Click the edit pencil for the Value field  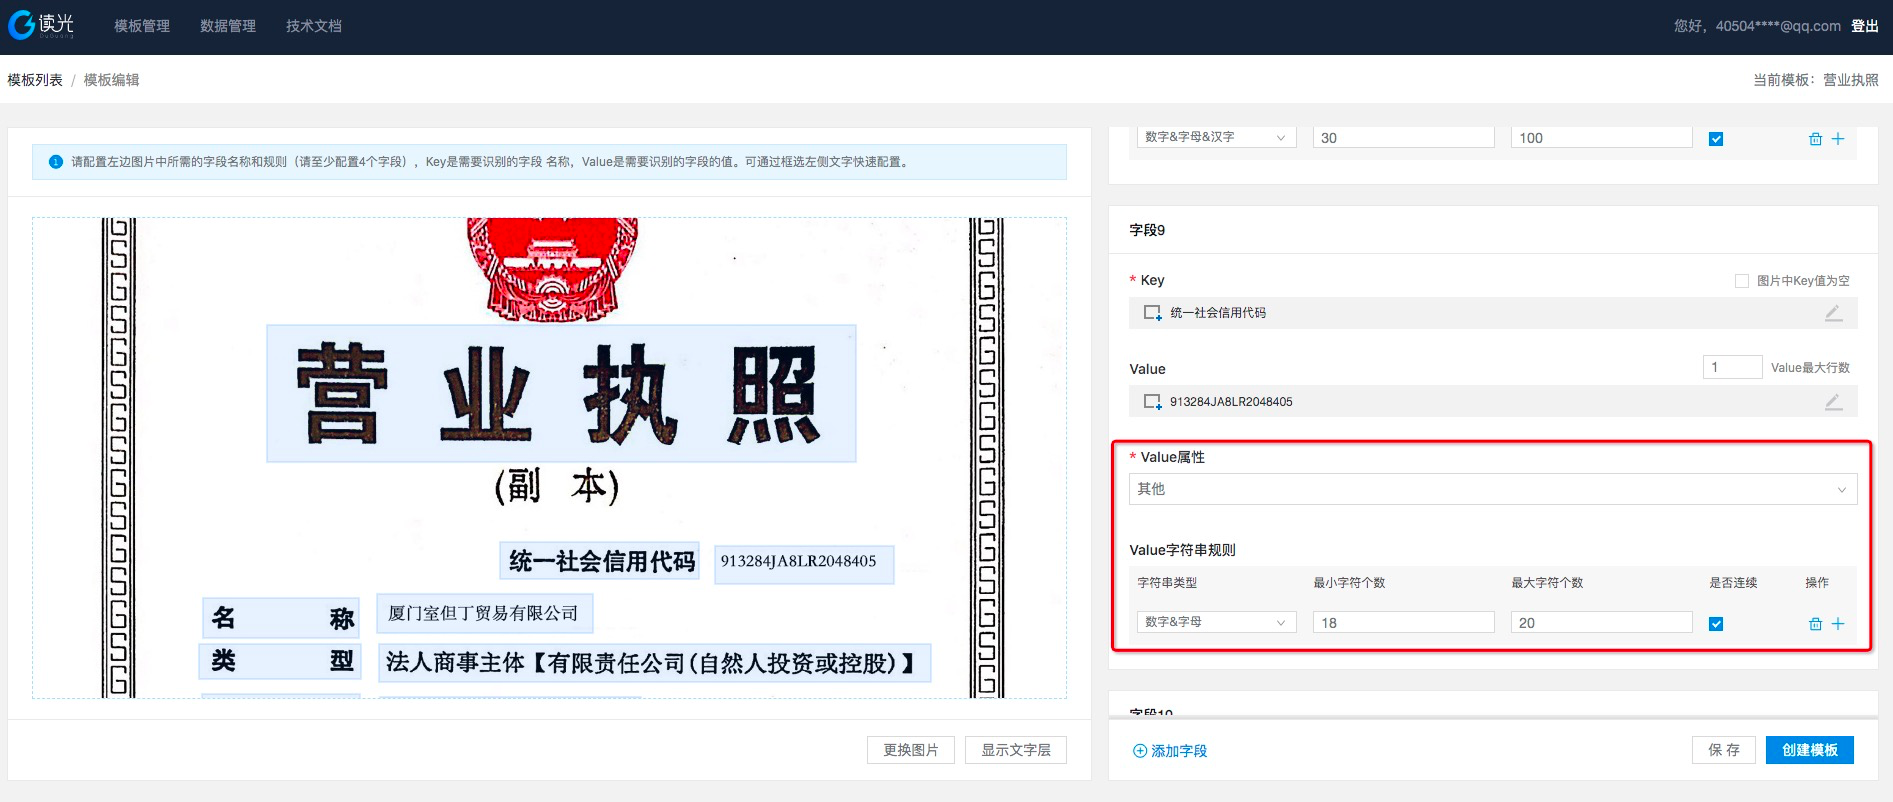(x=1833, y=402)
